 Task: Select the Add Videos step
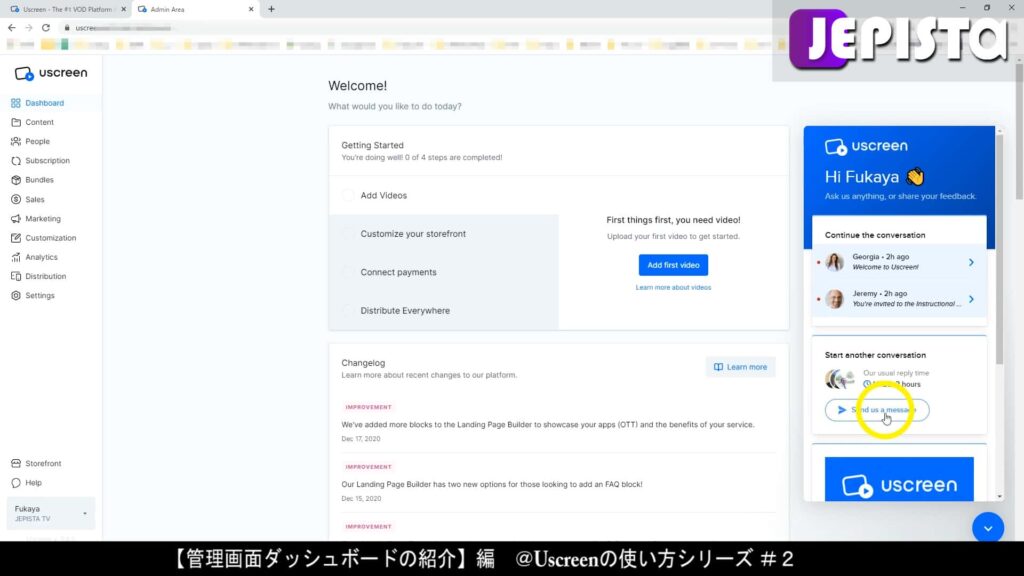[444, 195]
